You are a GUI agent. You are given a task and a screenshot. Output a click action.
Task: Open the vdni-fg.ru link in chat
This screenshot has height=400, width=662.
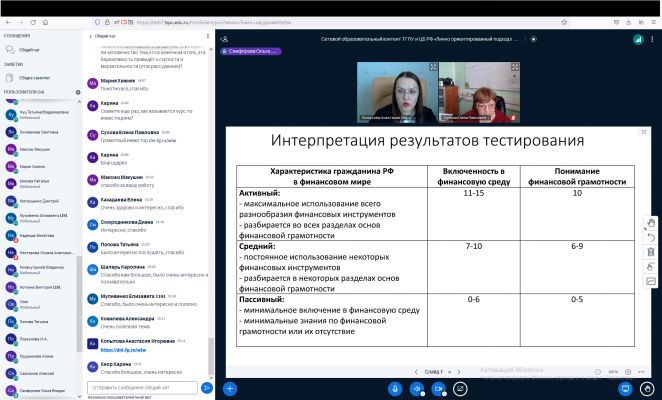(123, 350)
